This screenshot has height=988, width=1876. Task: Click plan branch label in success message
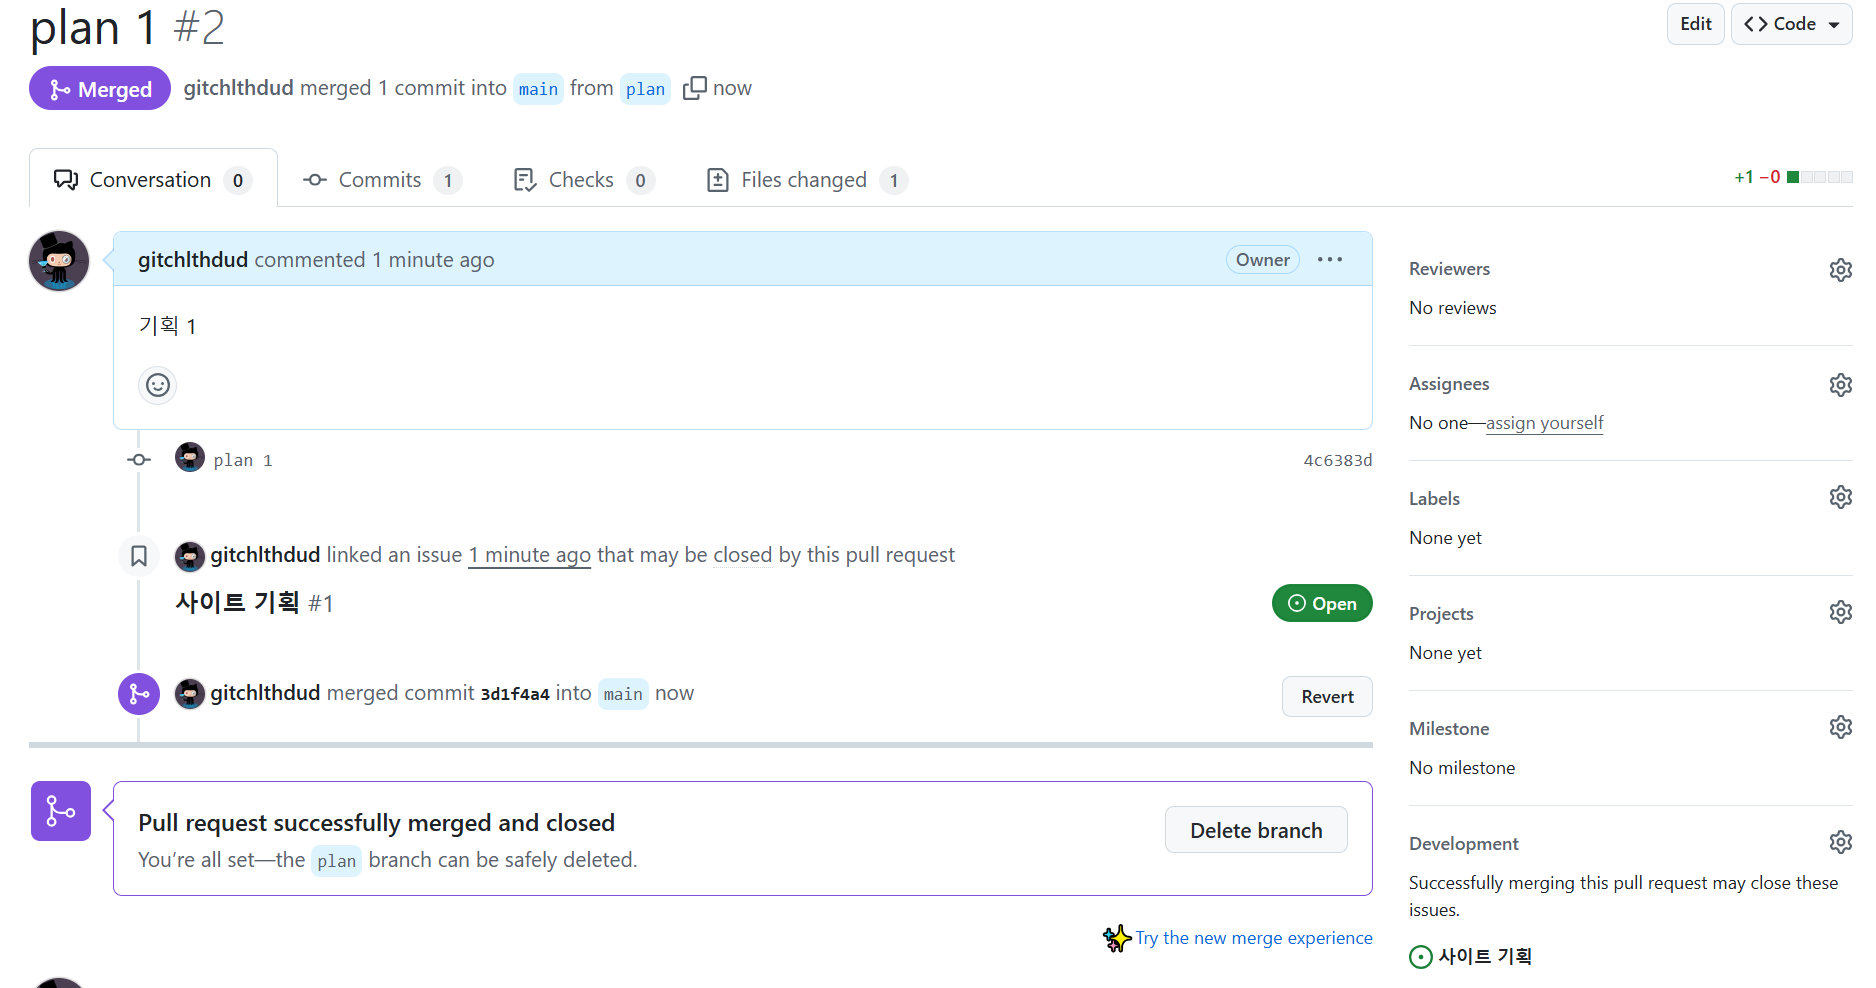[336, 861]
